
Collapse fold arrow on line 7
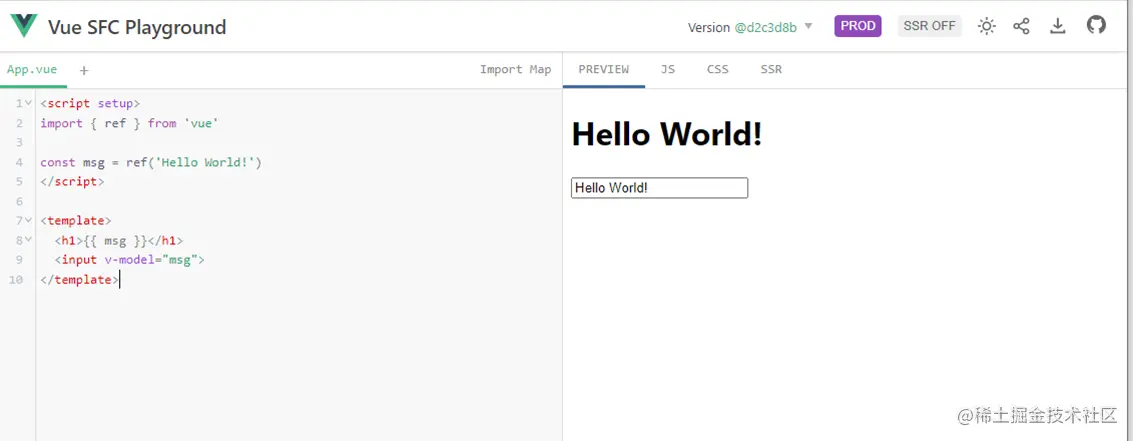(28, 220)
